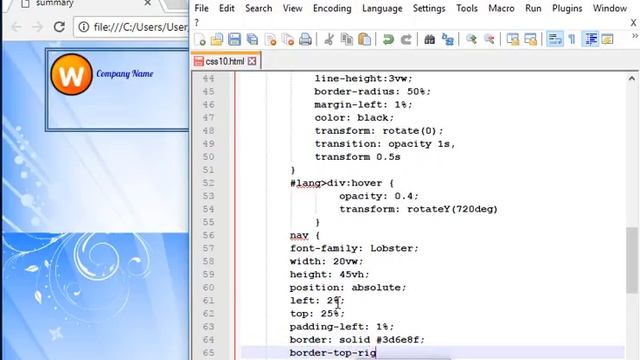This screenshot has width=640, height=360.
Task: Open the Encoding menu
Action: coord(332,8)
